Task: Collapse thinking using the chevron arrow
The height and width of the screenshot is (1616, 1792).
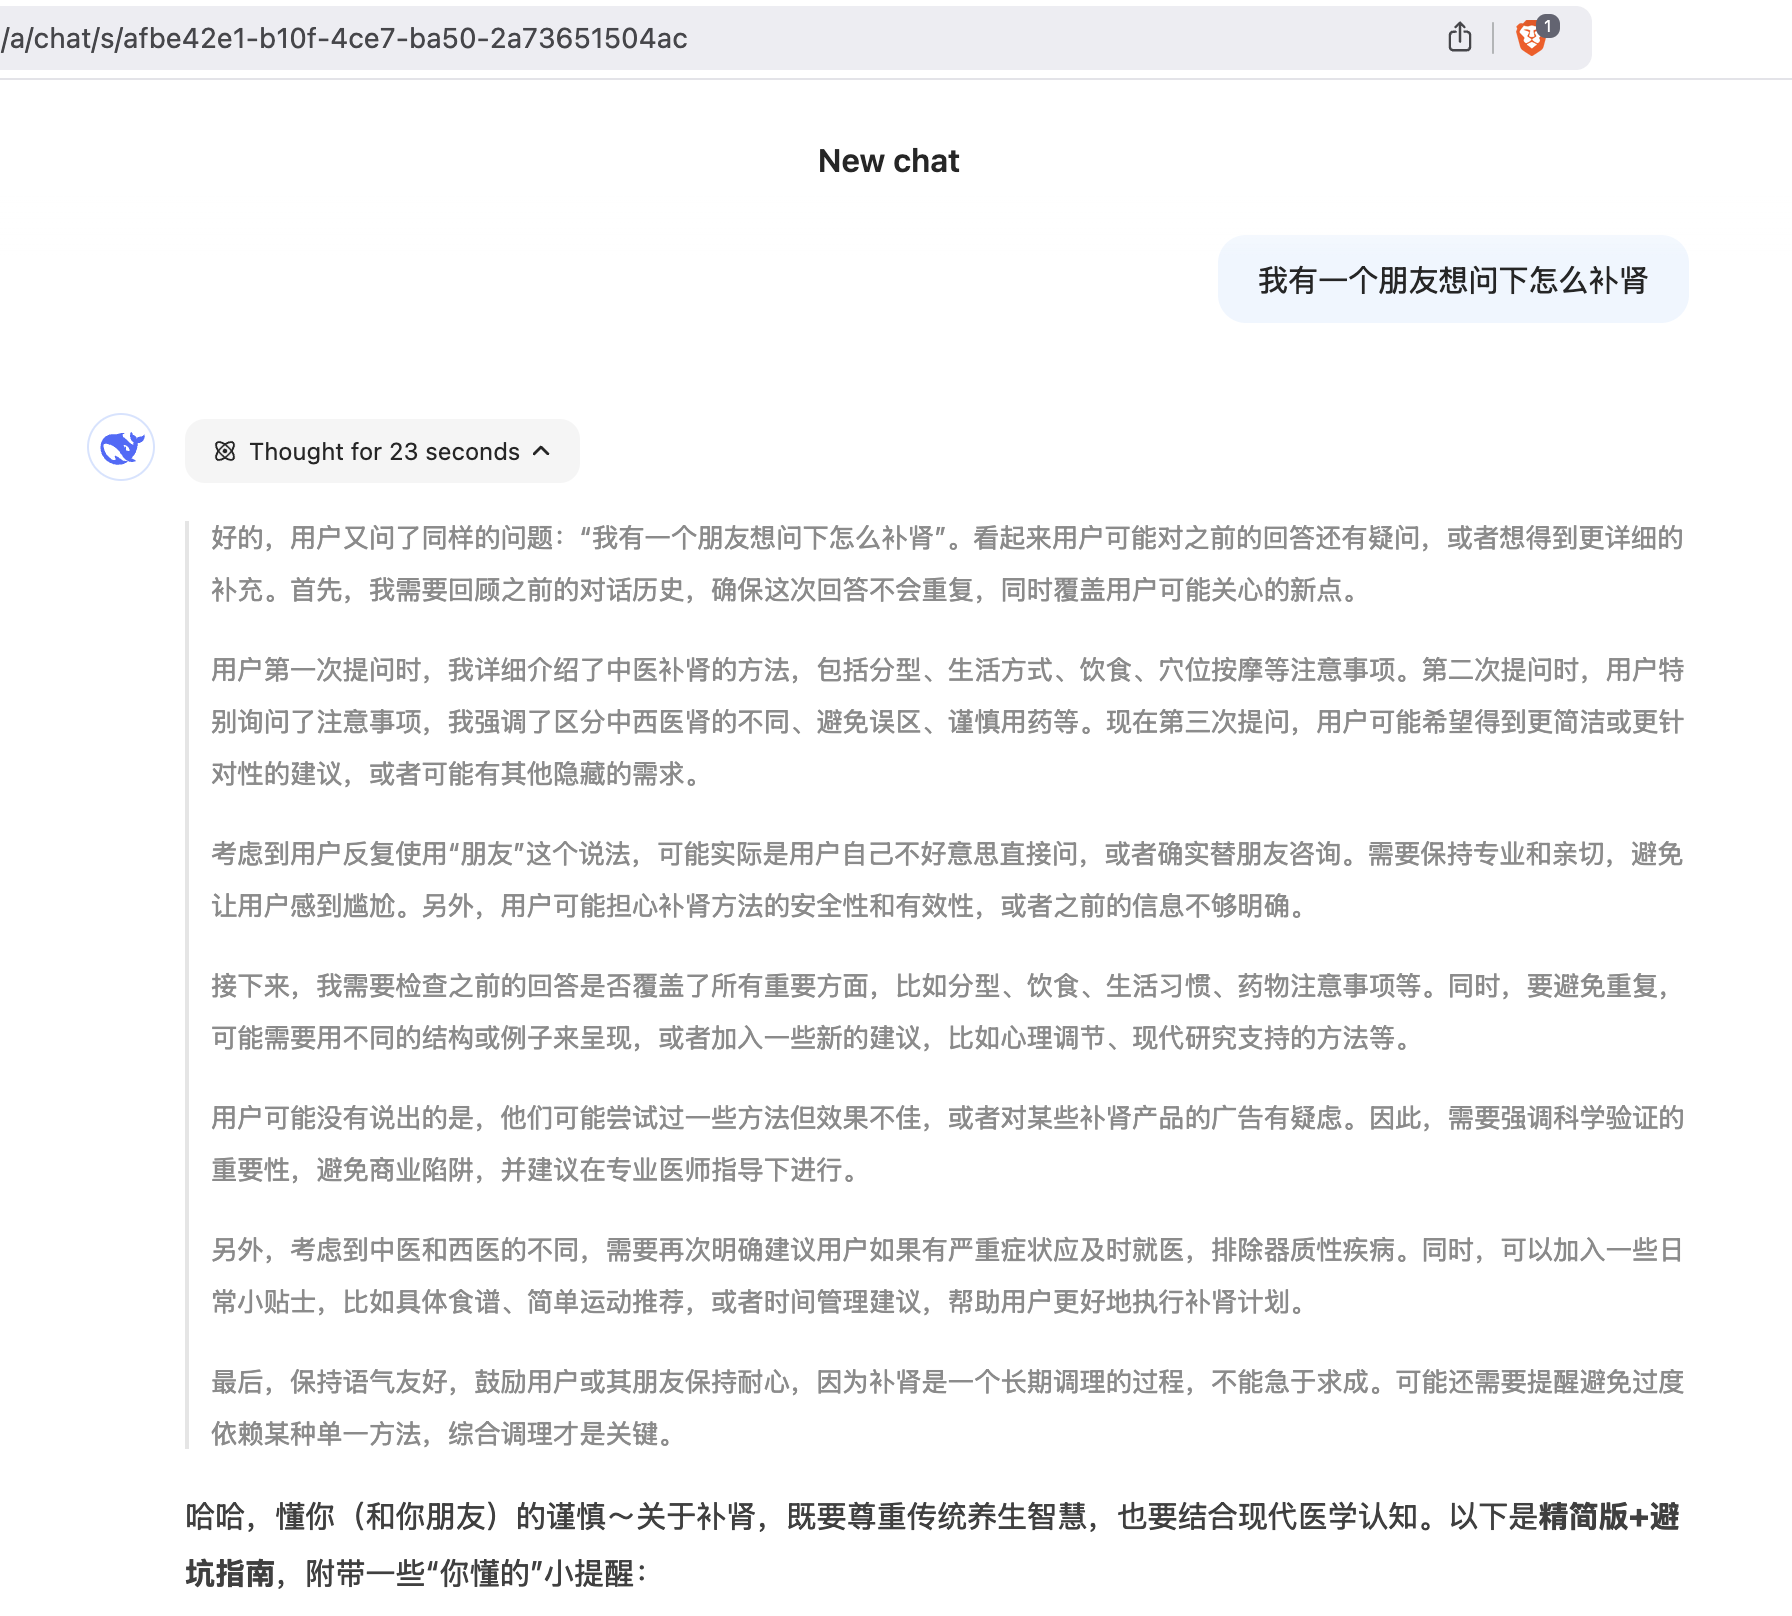Action: (x=542, y=452)
